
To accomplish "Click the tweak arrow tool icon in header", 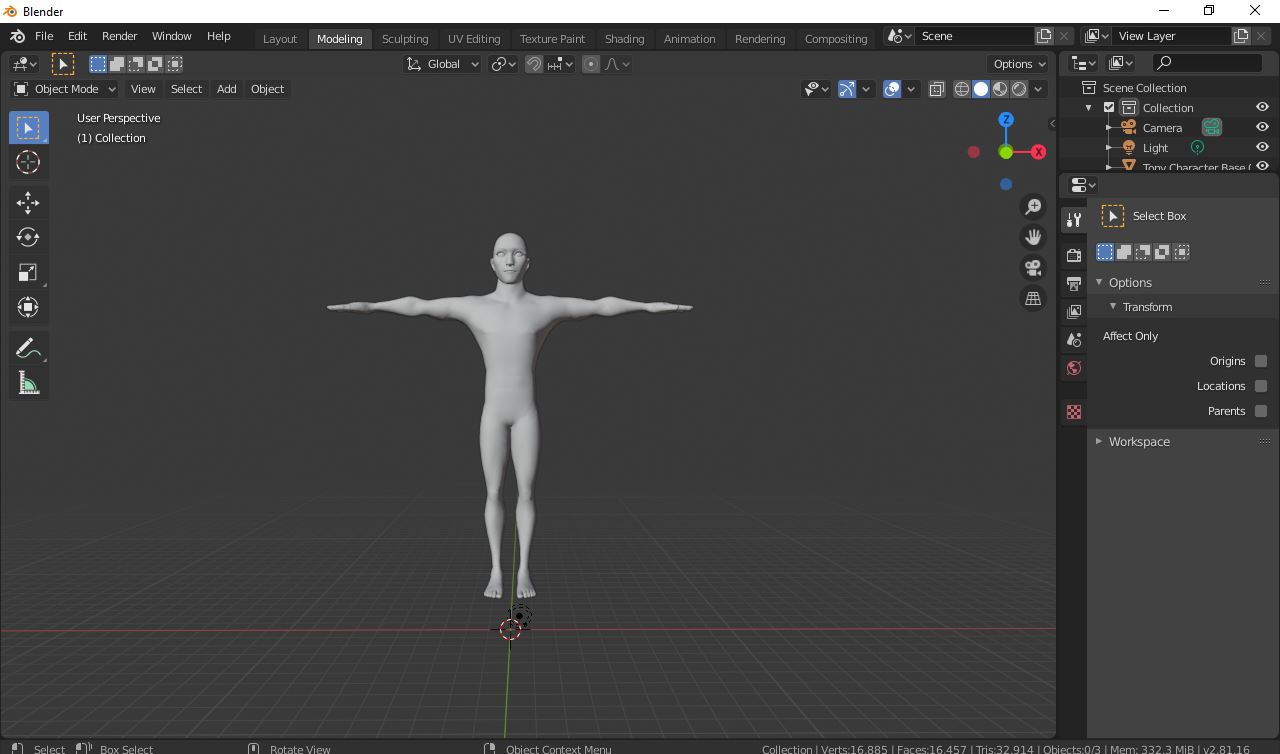I will coord(63,64).
